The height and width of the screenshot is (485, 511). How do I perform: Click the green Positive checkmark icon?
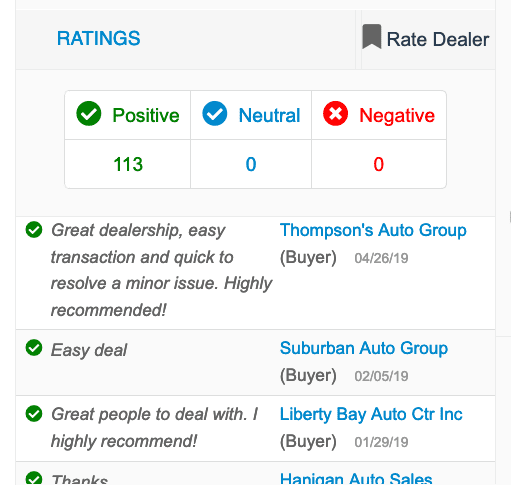89,113
